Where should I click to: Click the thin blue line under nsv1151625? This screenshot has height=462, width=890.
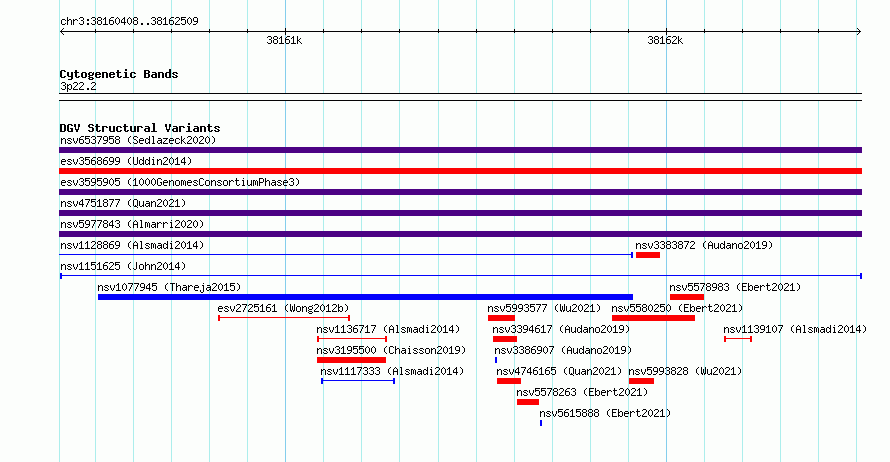click(461, 276)
